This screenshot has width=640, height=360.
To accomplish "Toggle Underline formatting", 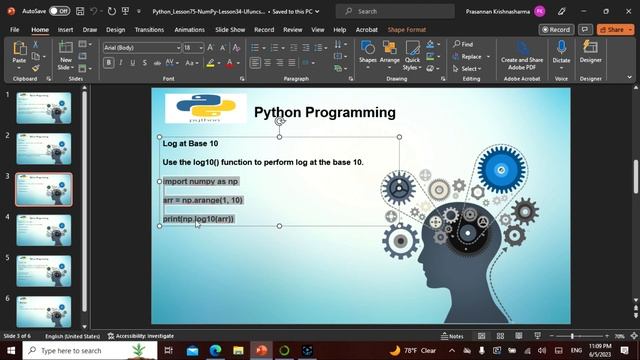I will coord(133,63).
